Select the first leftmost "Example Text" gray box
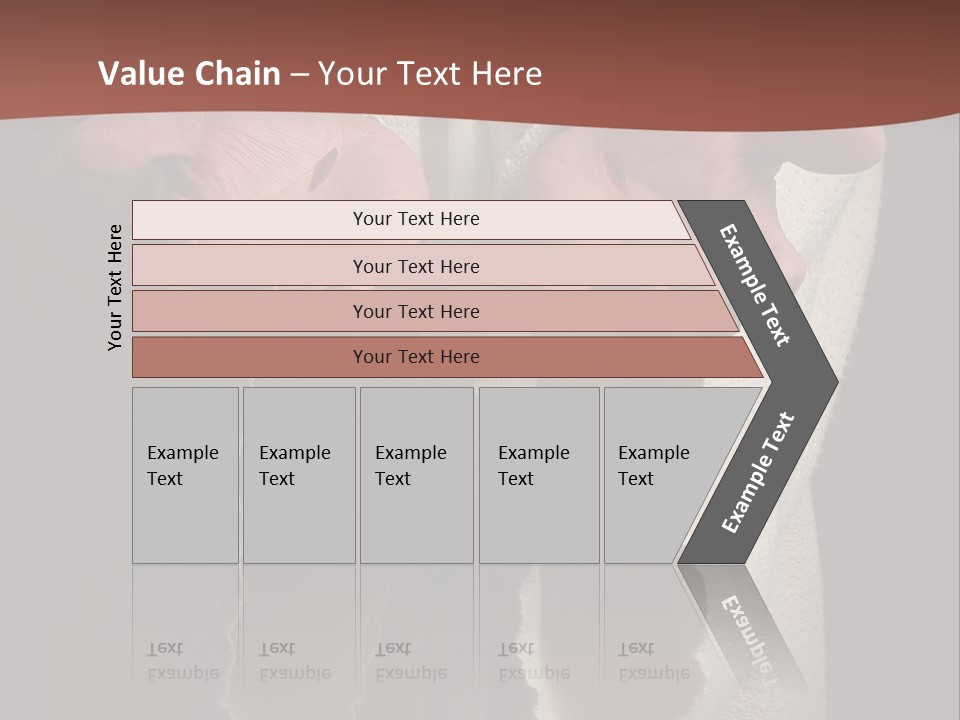This screenshot has height=720, width=960. [x=185, y=475]
